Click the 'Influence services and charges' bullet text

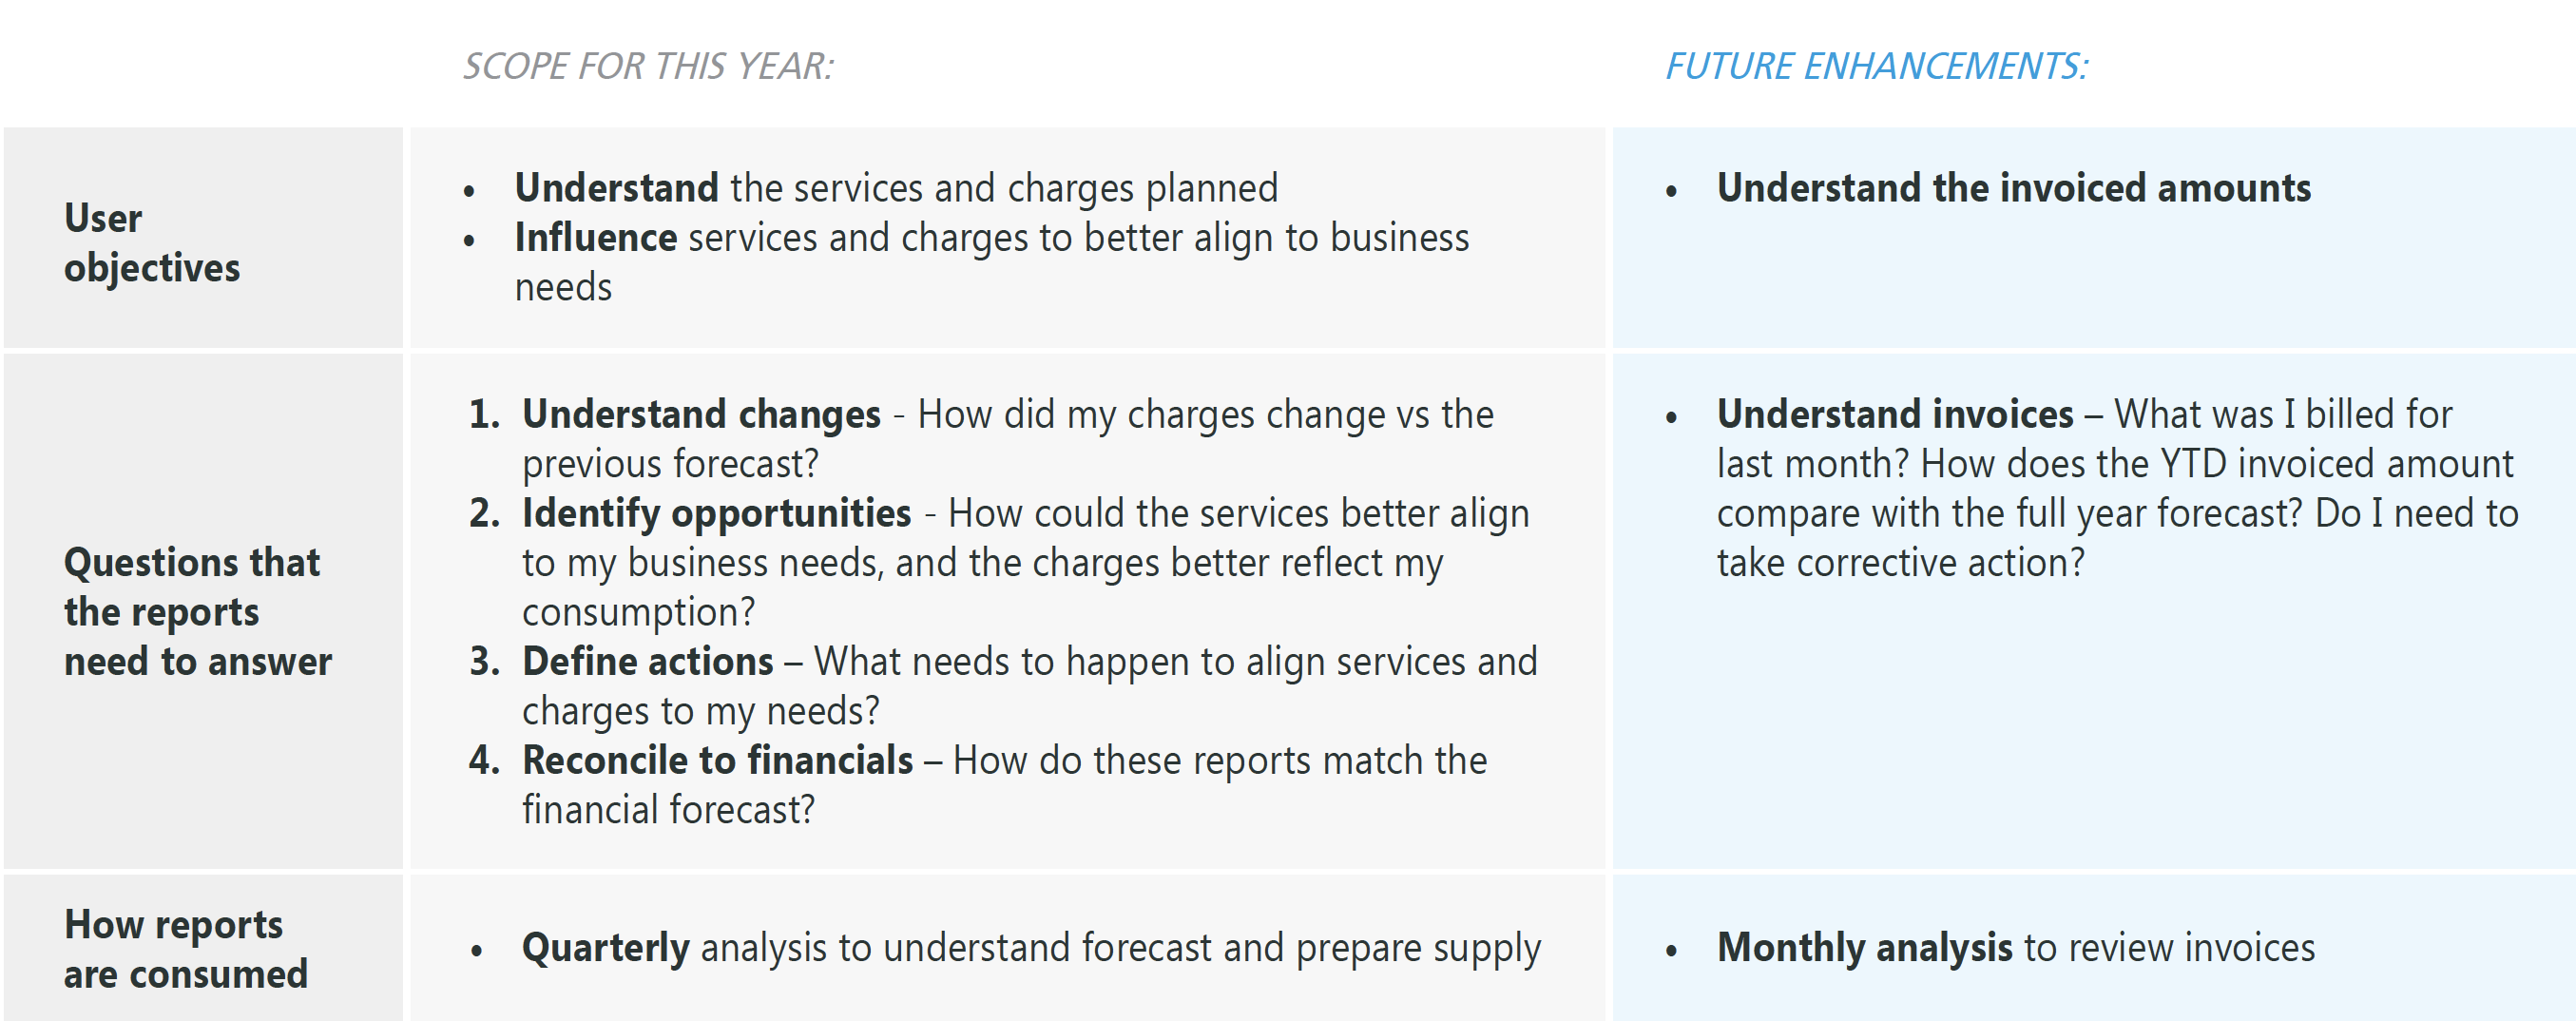point(990,238)
